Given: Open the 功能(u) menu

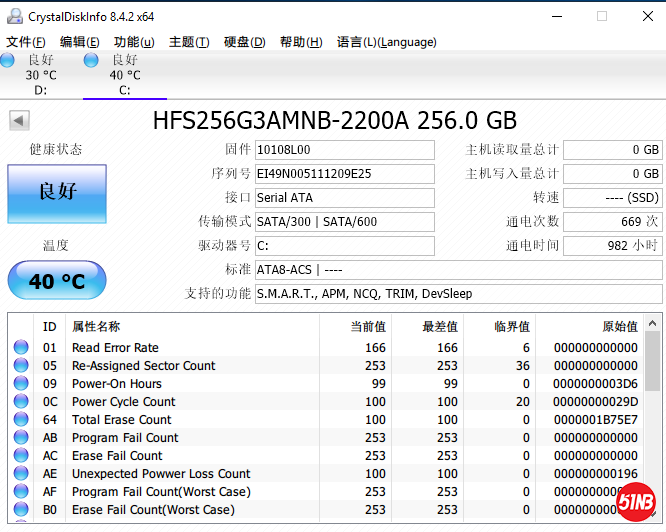Looking at the screenshot, I should click(134, 42).
